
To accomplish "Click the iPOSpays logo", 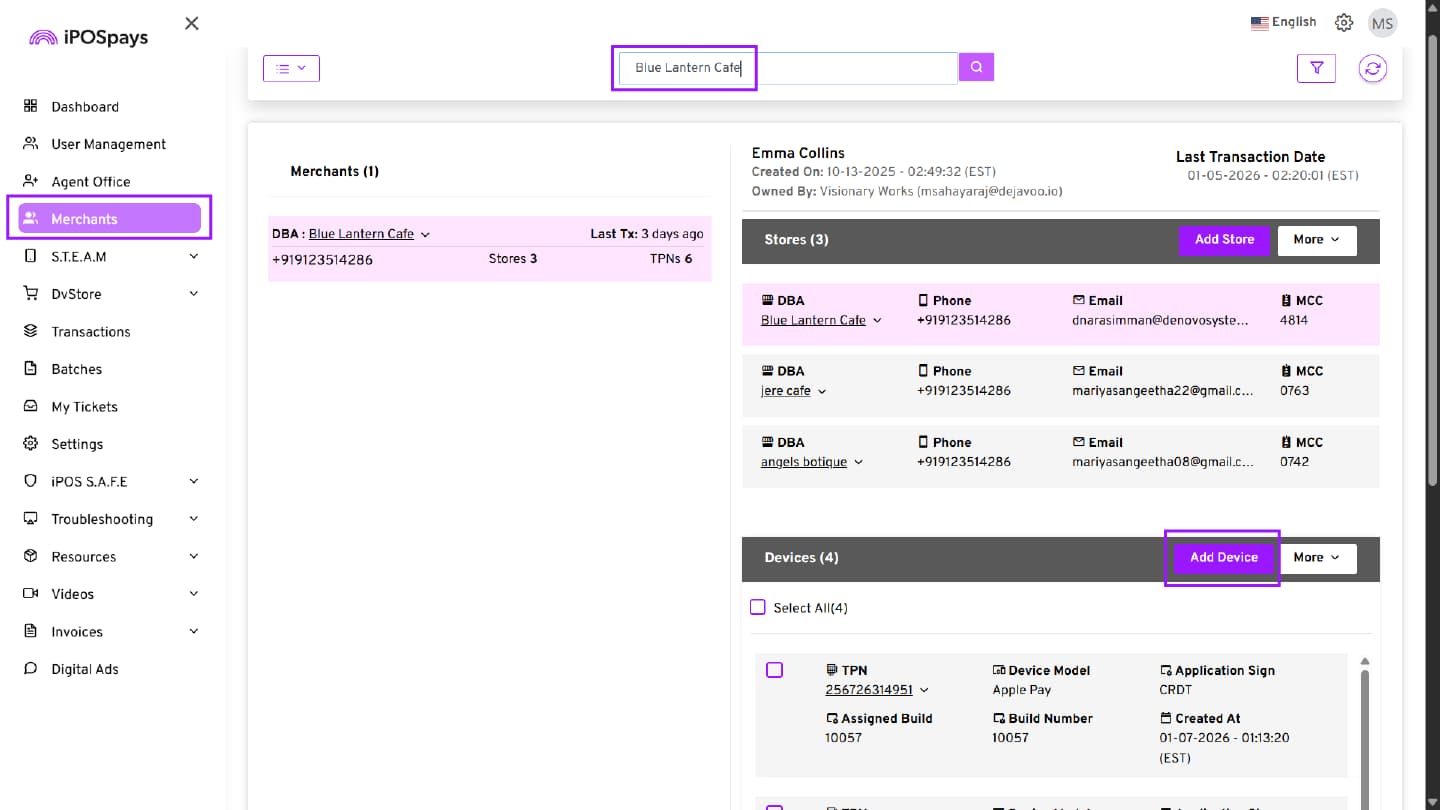I will (x=89, y=38).
